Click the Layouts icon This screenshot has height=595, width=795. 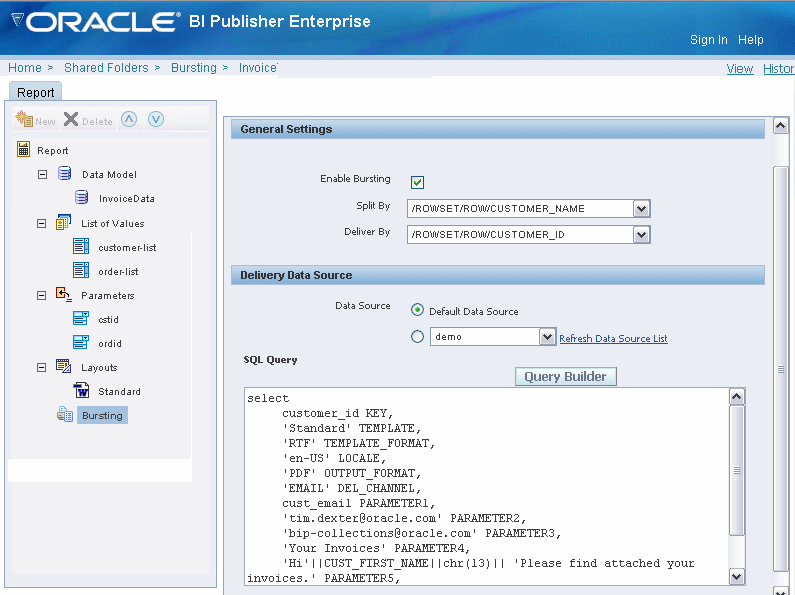(63, 366)
